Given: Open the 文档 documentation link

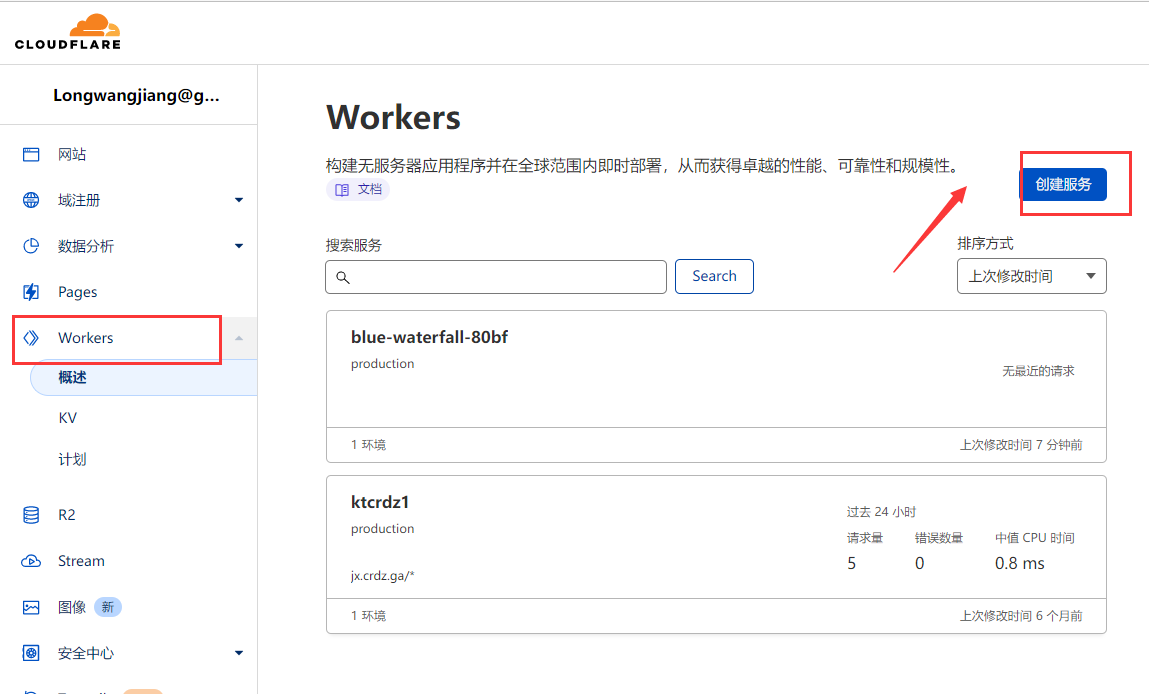Looking at the screenshot, I should tap(358, 189).
